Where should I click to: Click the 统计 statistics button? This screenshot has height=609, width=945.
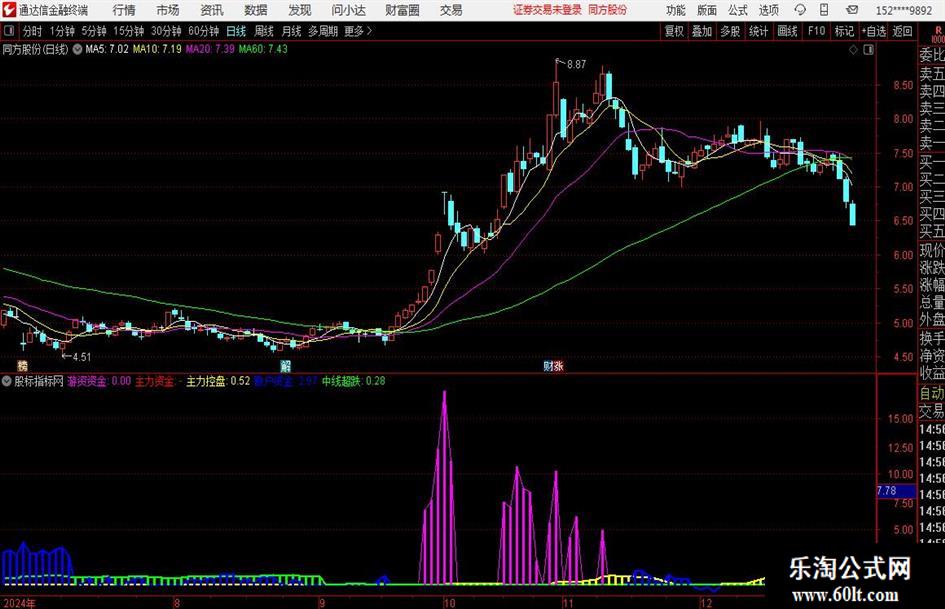point(758,31)
